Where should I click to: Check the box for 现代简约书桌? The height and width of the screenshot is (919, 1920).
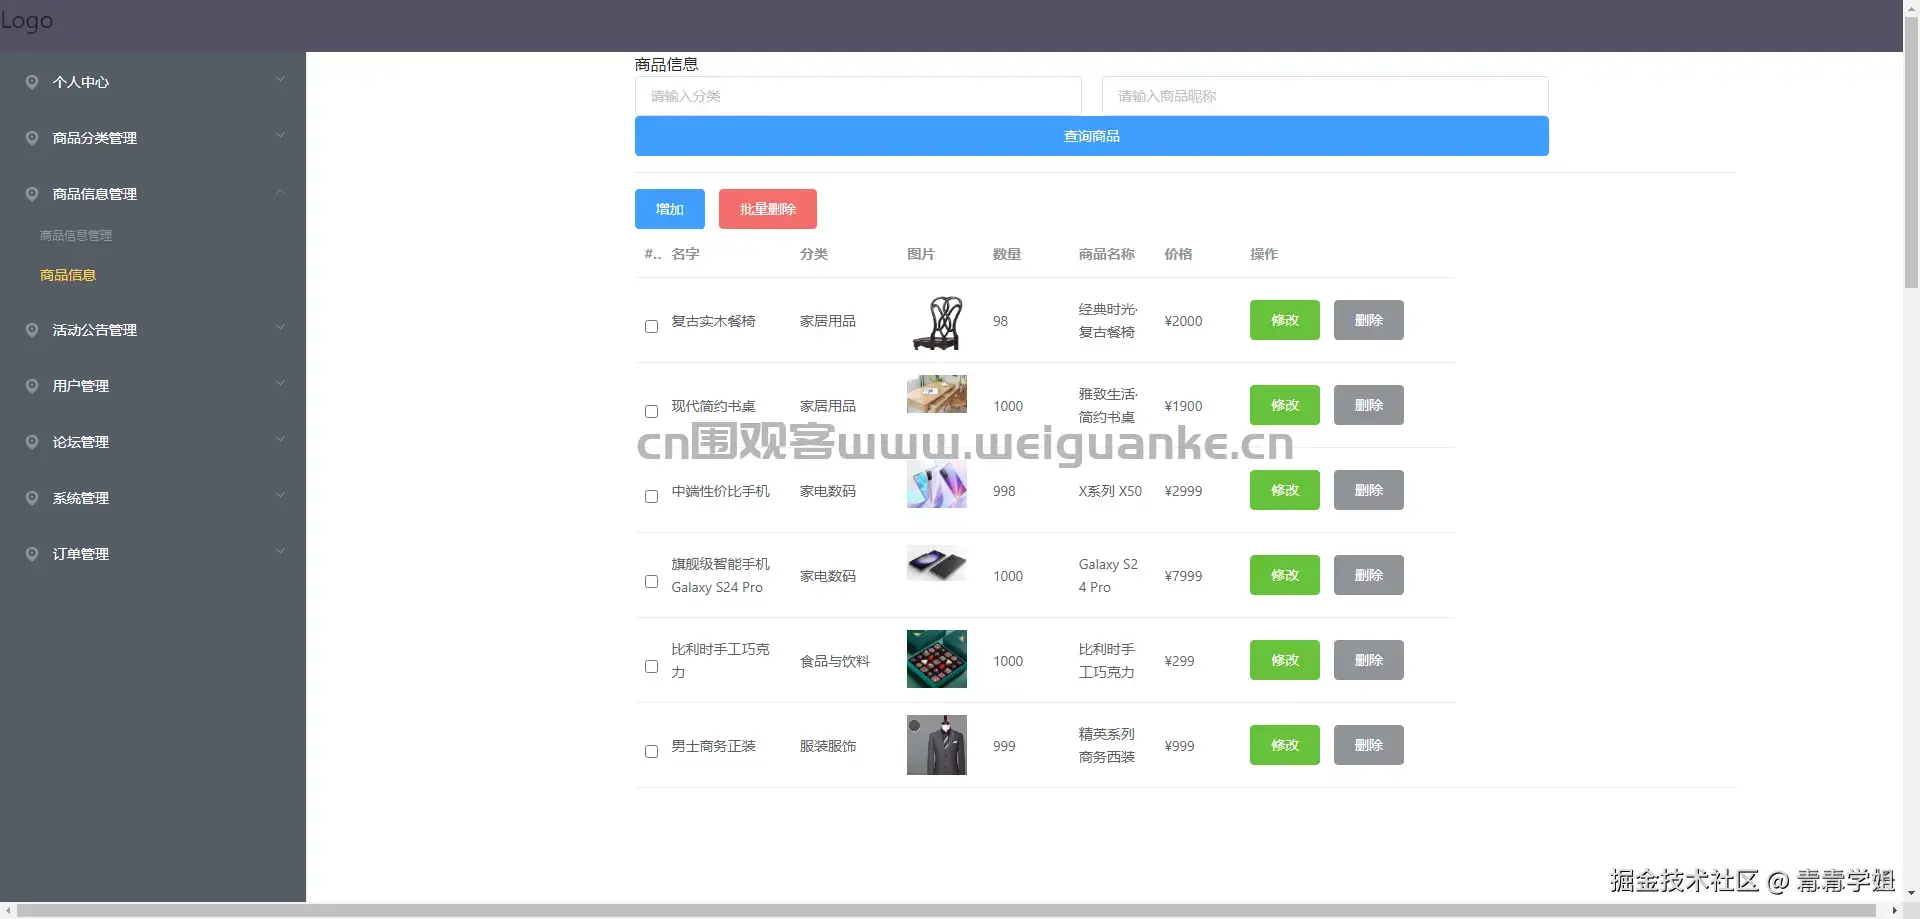click(651, 411)
